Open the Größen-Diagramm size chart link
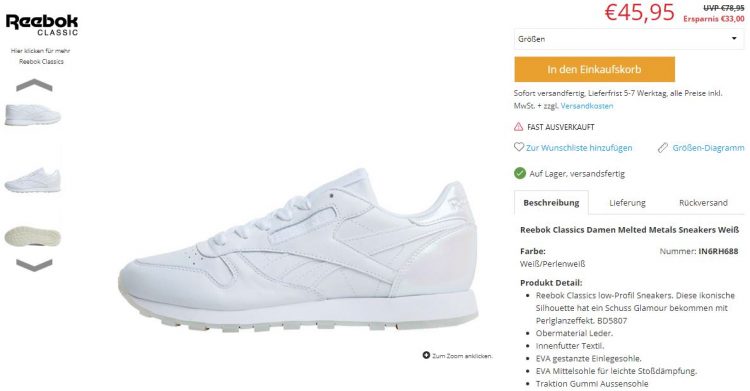 [708, 148]
